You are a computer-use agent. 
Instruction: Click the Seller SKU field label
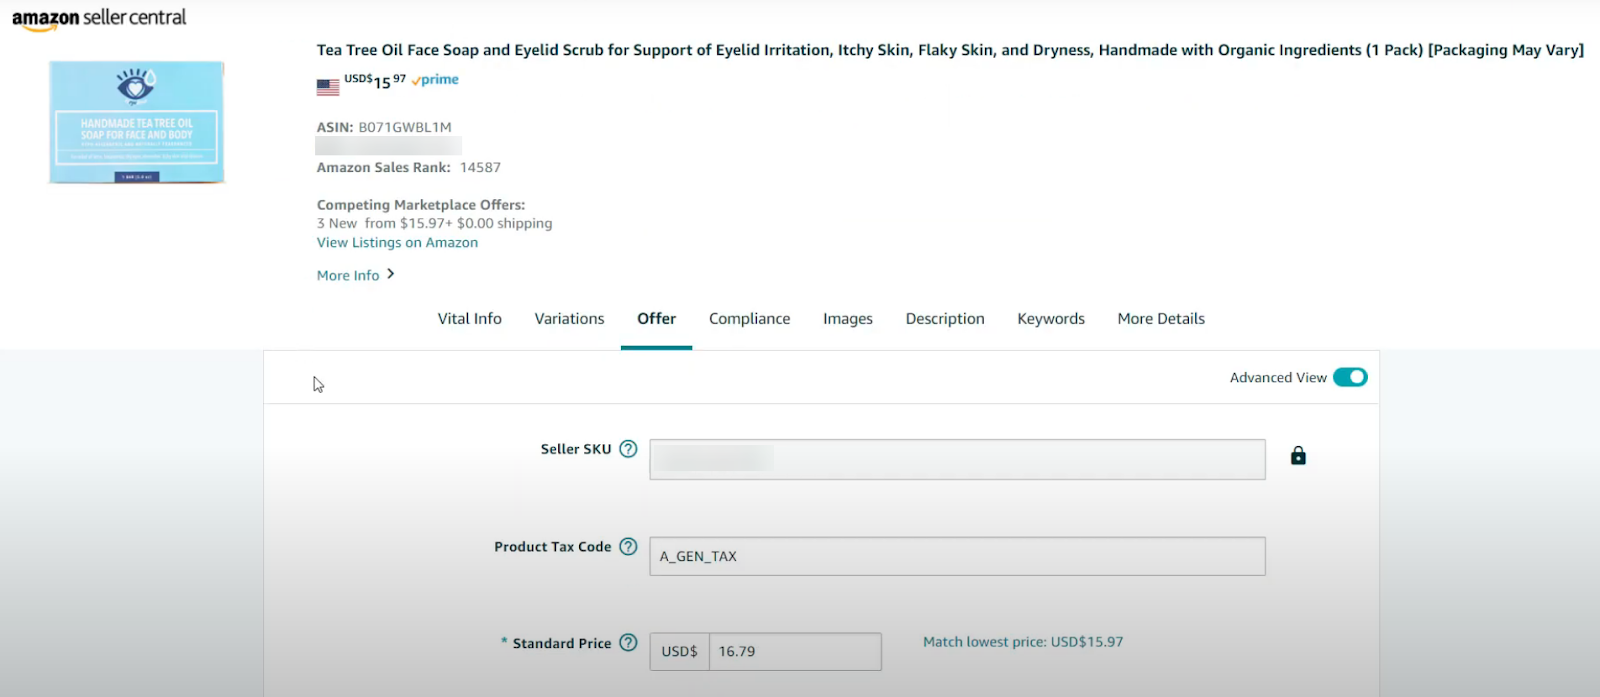[576, 449]
